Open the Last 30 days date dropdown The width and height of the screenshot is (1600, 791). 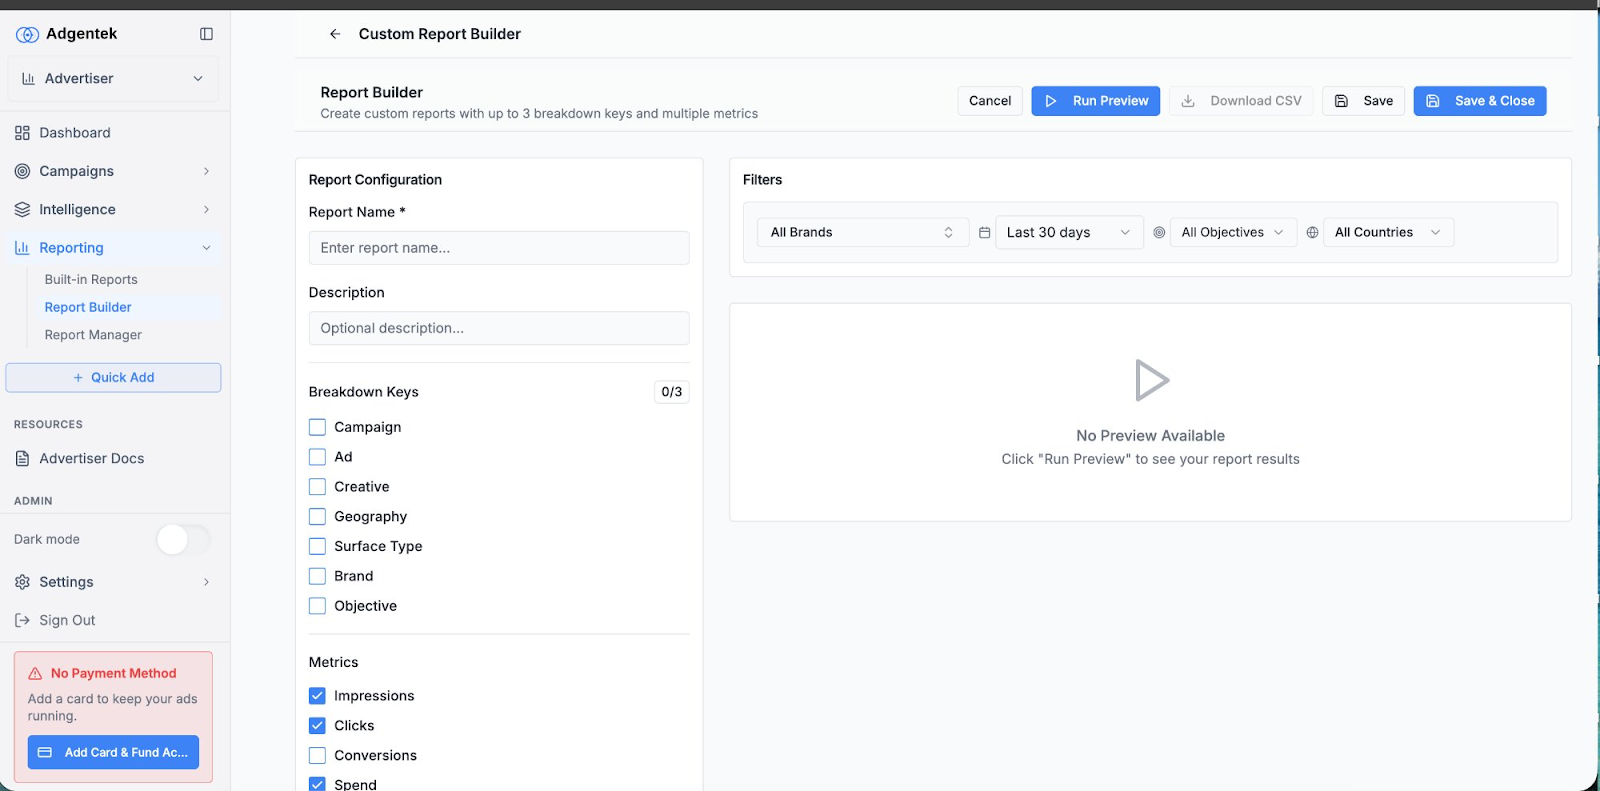(1068, 233)
